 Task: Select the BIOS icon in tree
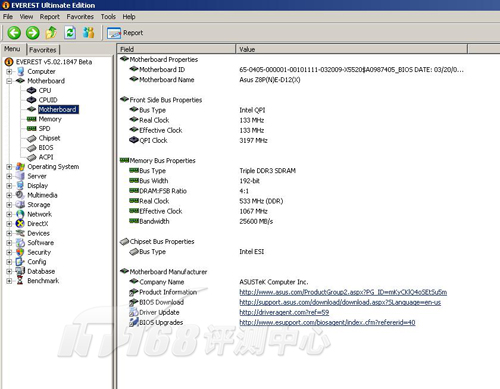click(31, 148)
